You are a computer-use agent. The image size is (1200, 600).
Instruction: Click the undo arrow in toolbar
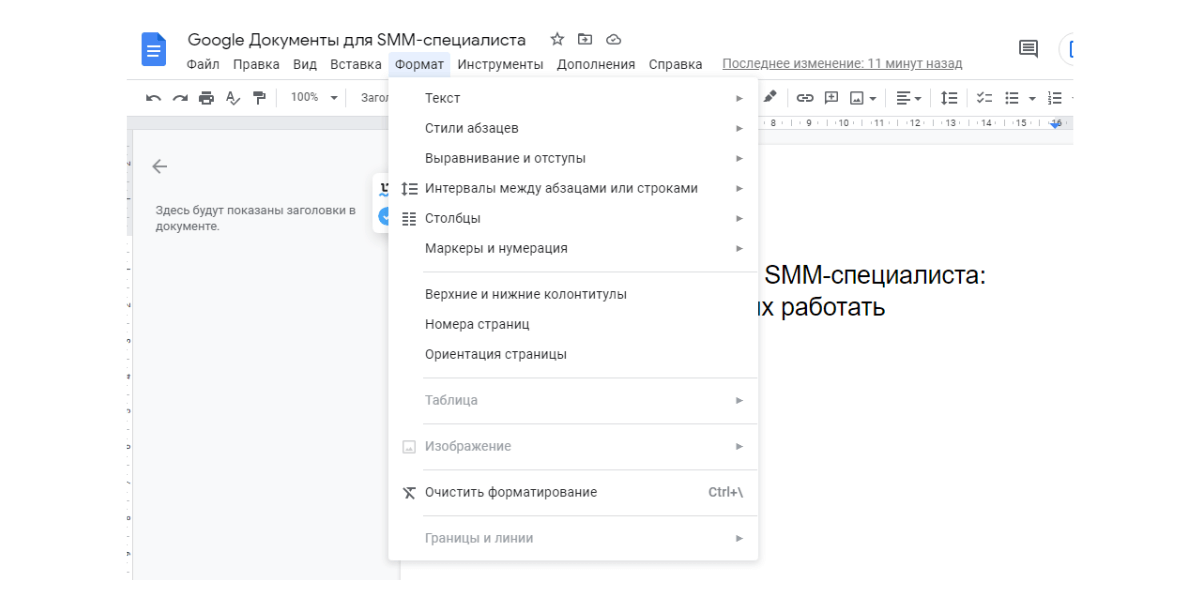pyautogui.click(x=153, y=98)
